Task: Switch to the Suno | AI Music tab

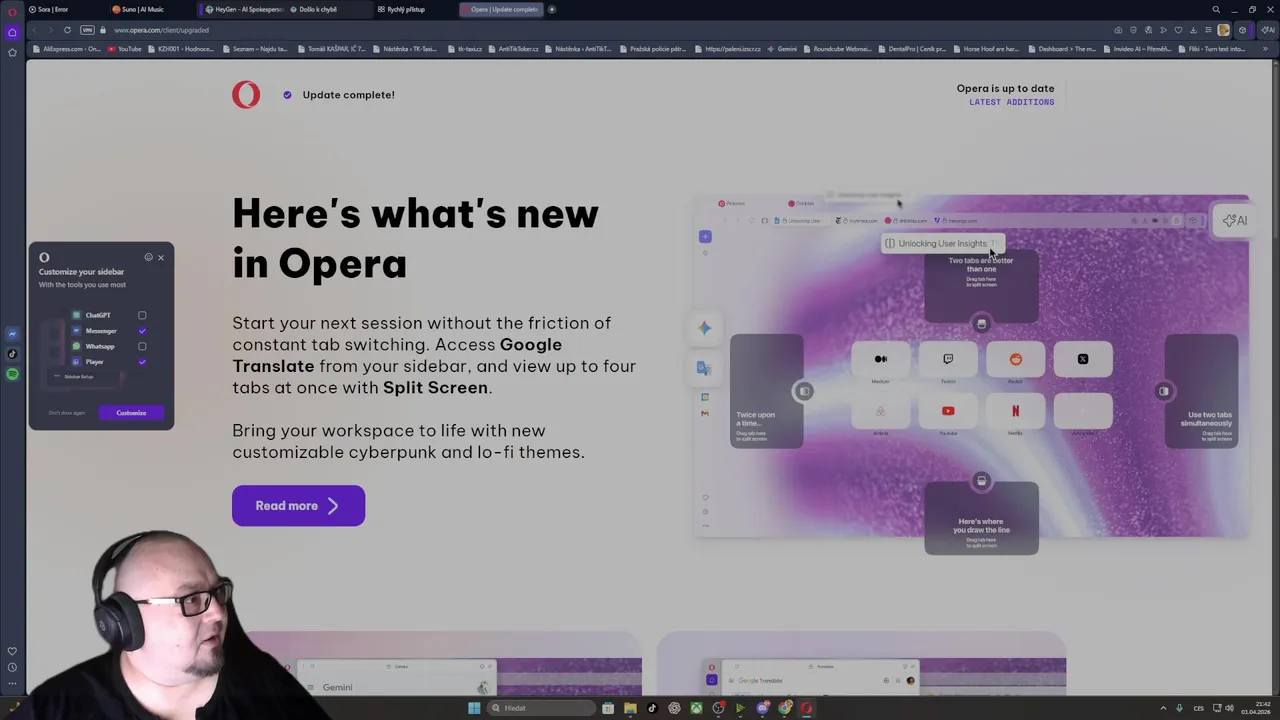Action: coord(150,9)
